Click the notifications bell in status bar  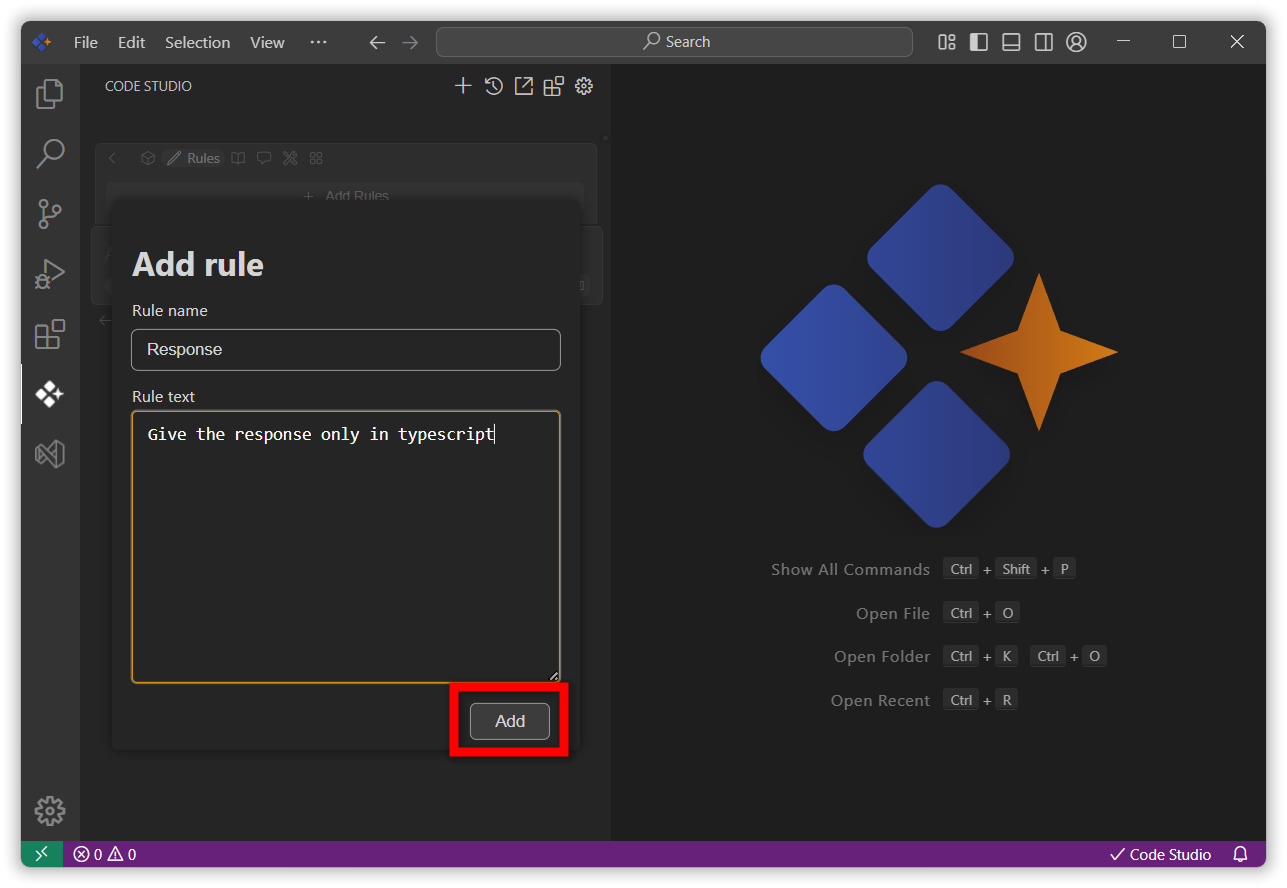[1240, 854]
